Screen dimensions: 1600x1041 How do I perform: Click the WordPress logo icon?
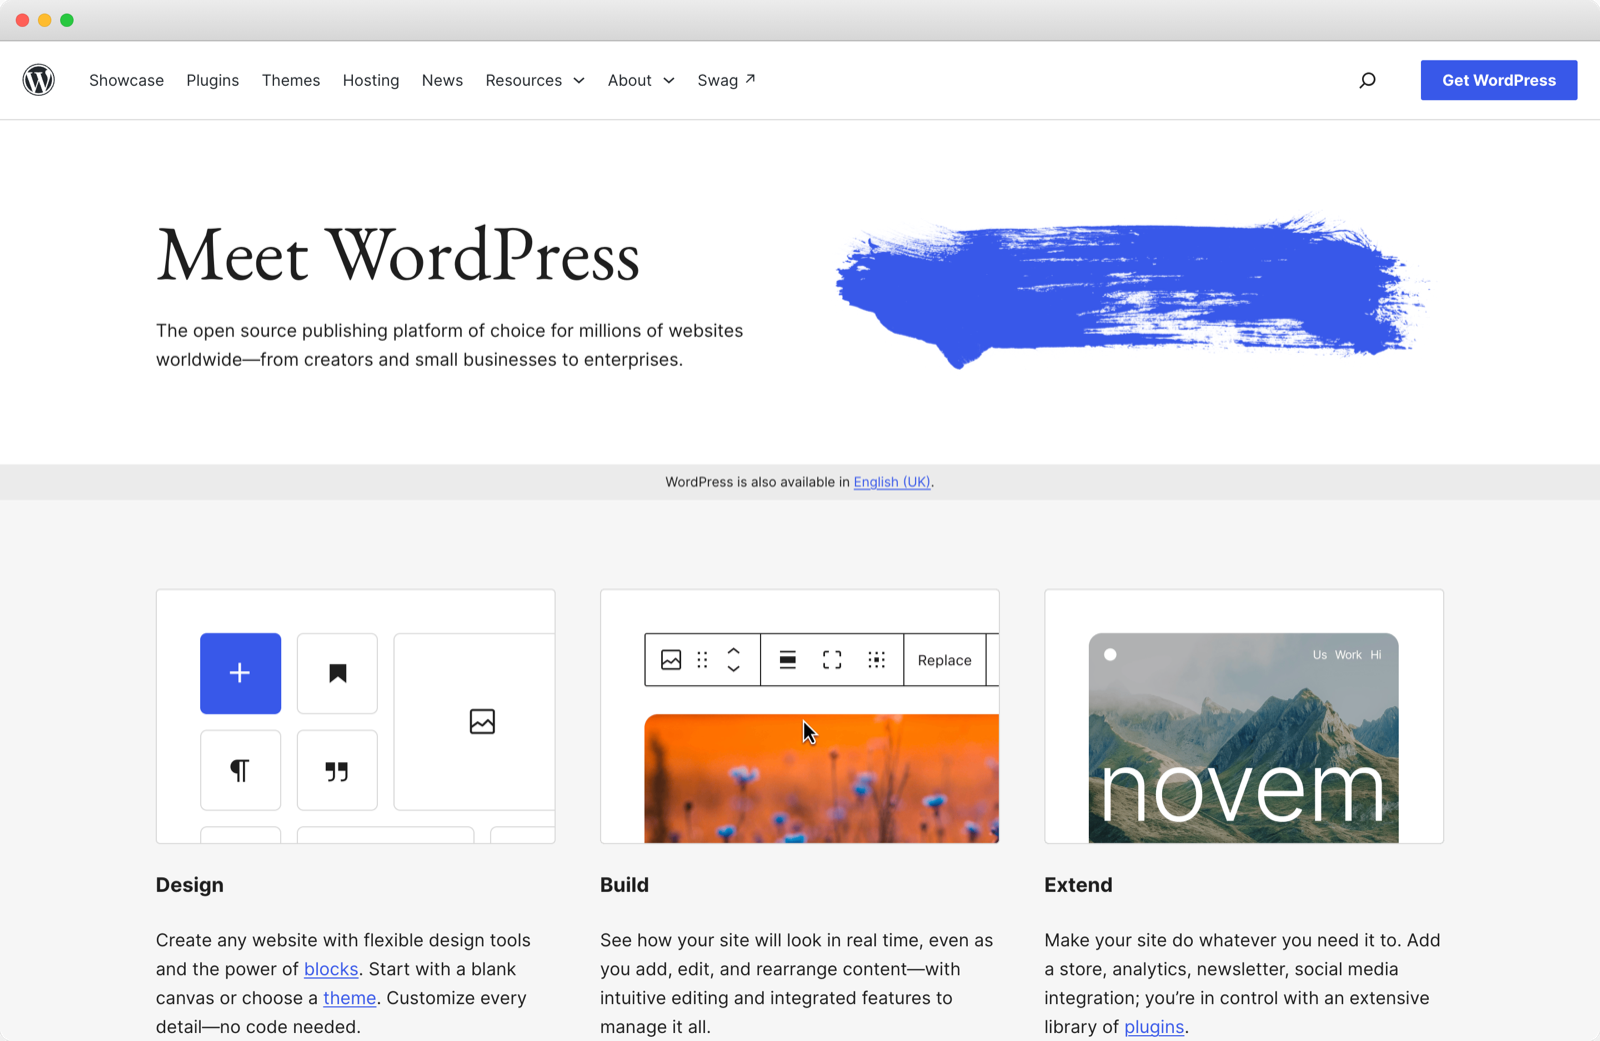[39, 80]
